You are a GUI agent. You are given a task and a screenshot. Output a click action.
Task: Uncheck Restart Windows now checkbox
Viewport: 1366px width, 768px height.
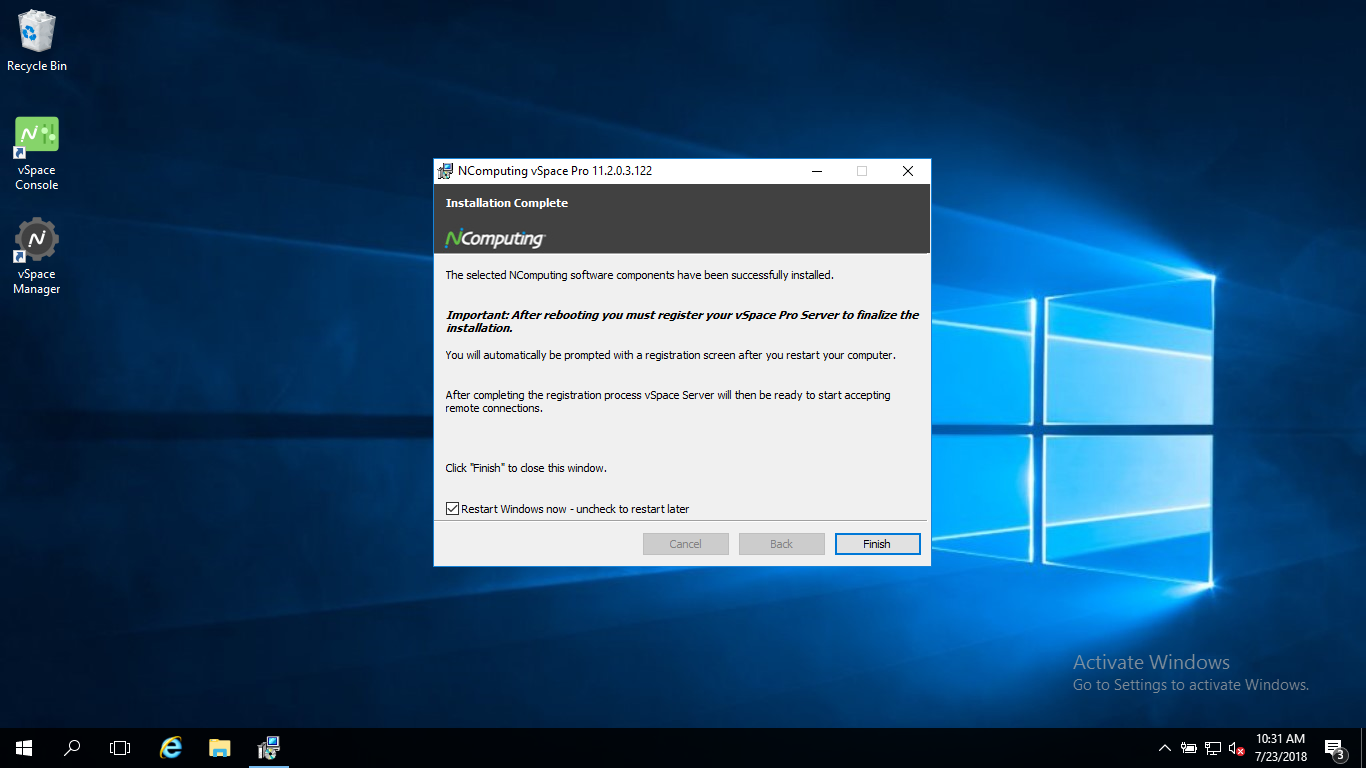pos(453,509)
